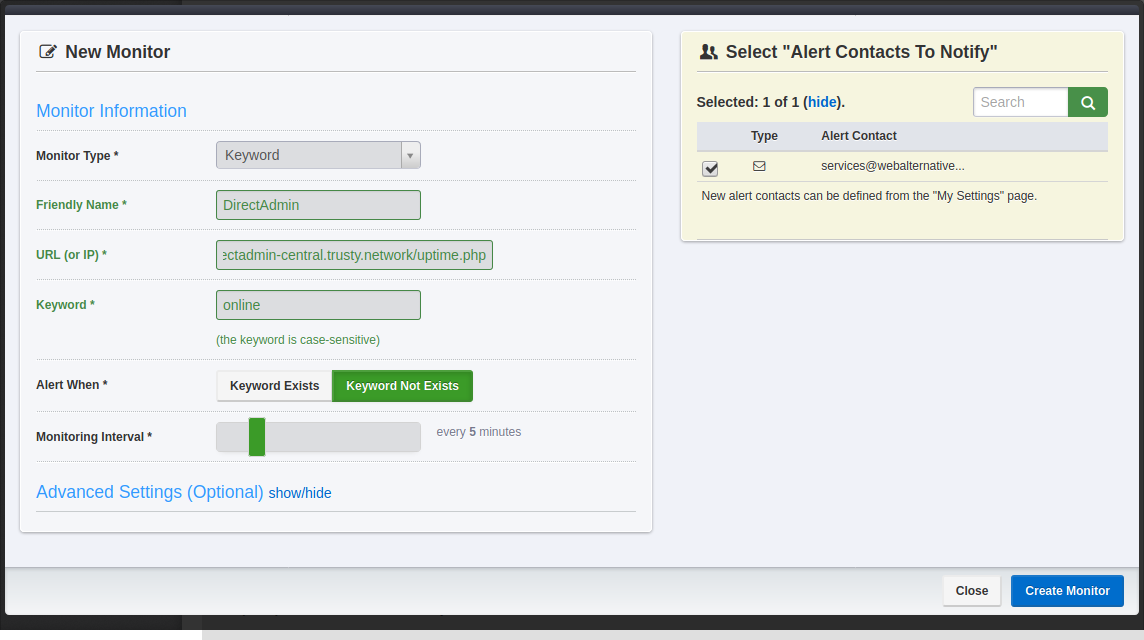Select the Keyword Not Exists alert option
The width and height of the screenshot is (1144, 640).
point(402,386)
